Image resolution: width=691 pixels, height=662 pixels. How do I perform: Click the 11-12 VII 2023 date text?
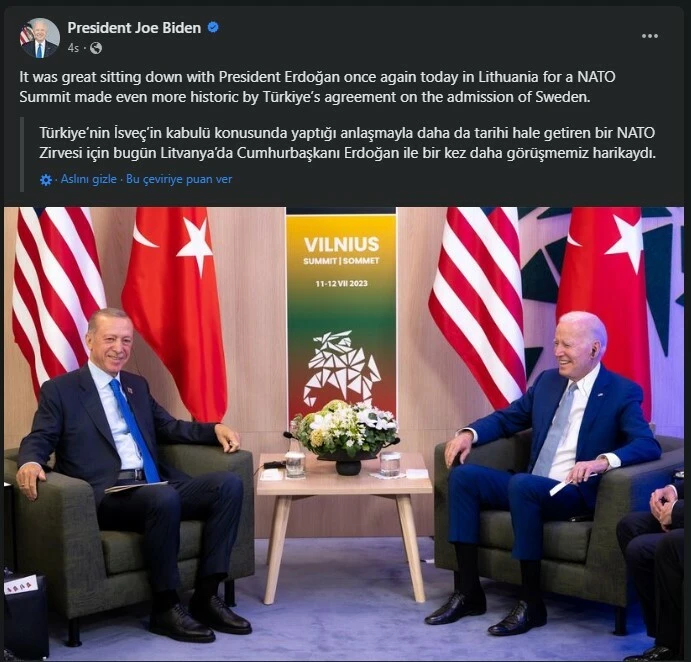pos(342,283)
